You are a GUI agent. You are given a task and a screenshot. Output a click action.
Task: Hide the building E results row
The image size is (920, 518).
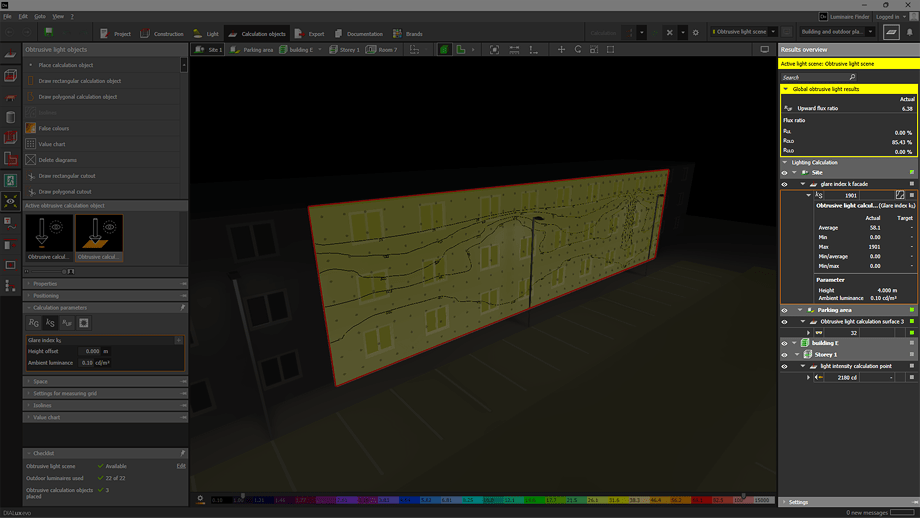click(x=784, y=343)
